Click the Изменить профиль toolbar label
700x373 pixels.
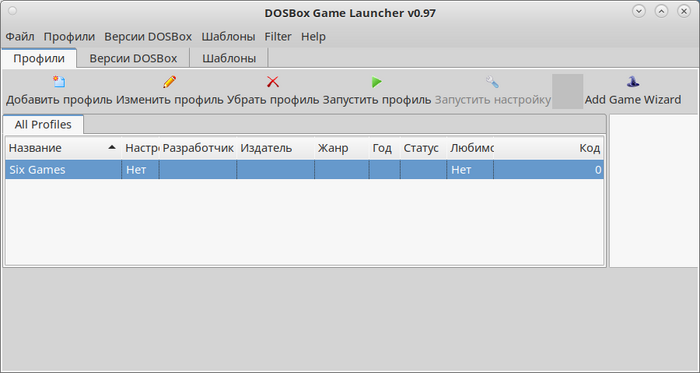click(x=170, y=99)
